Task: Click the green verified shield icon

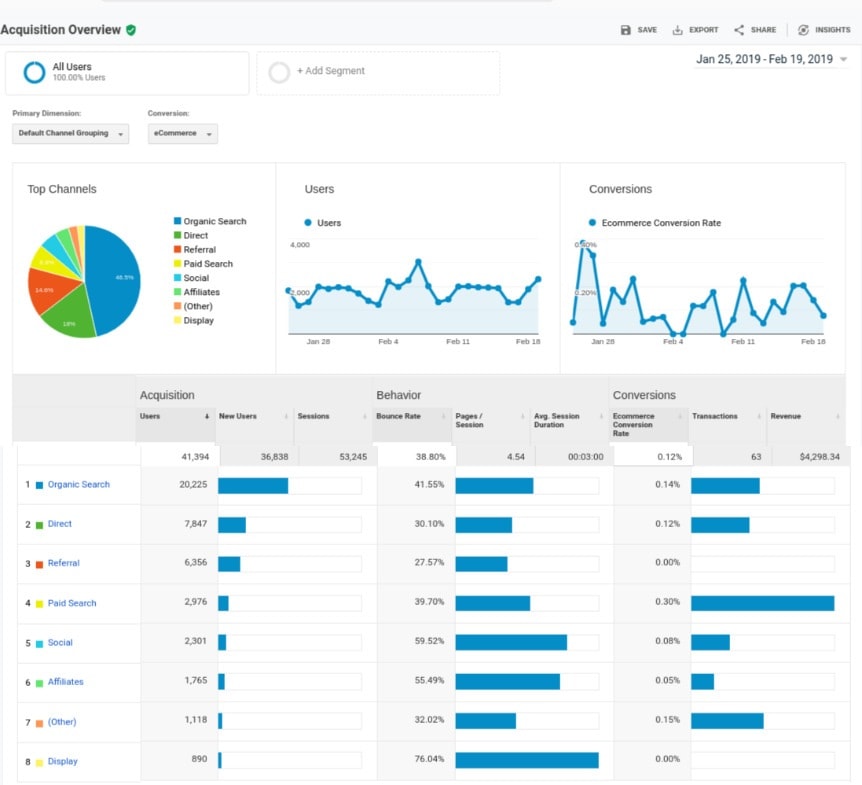Action: pos(131,30)
